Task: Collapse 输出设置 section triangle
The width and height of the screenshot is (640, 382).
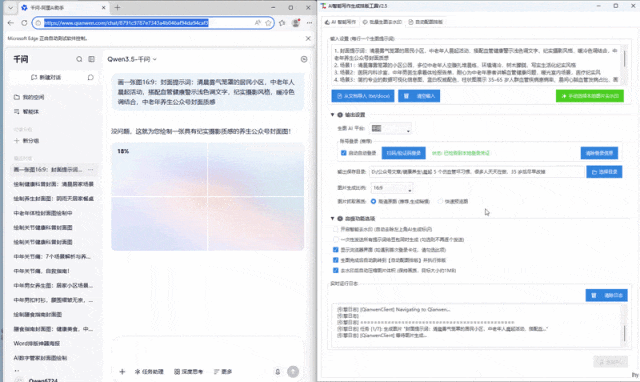Action: click(332, 115)
